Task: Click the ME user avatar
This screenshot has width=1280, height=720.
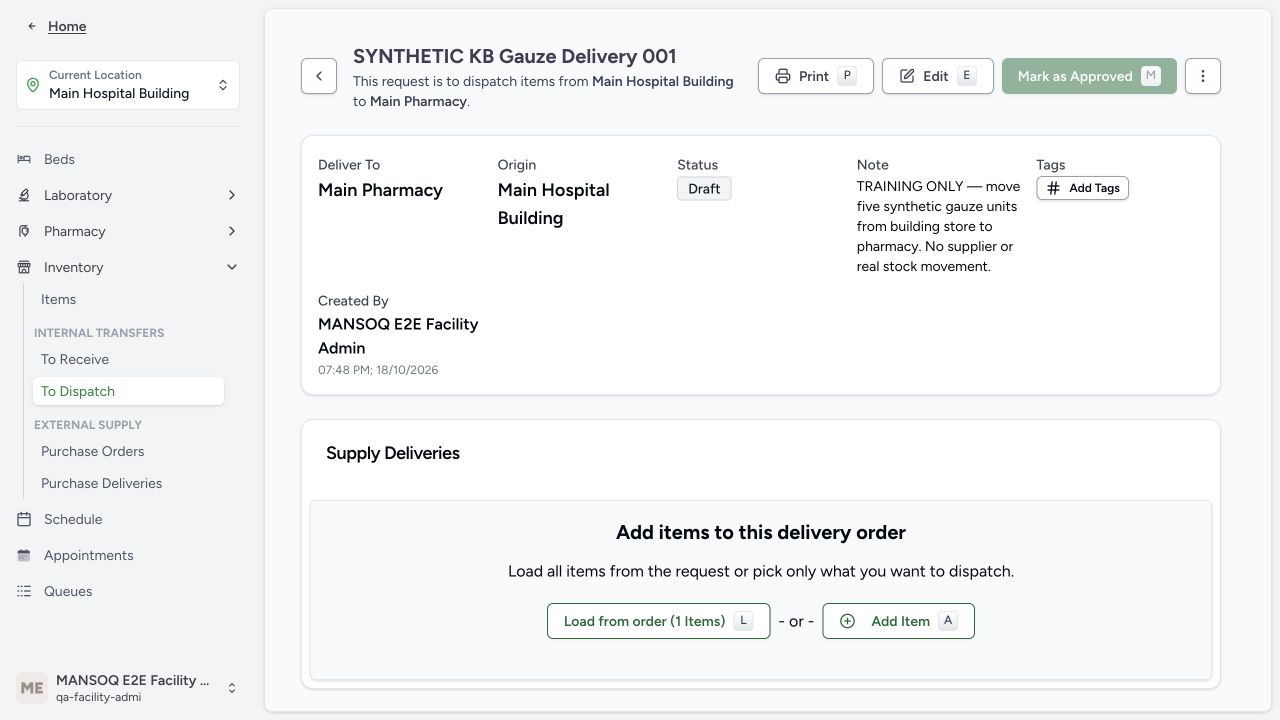Action: pos(32,688)
